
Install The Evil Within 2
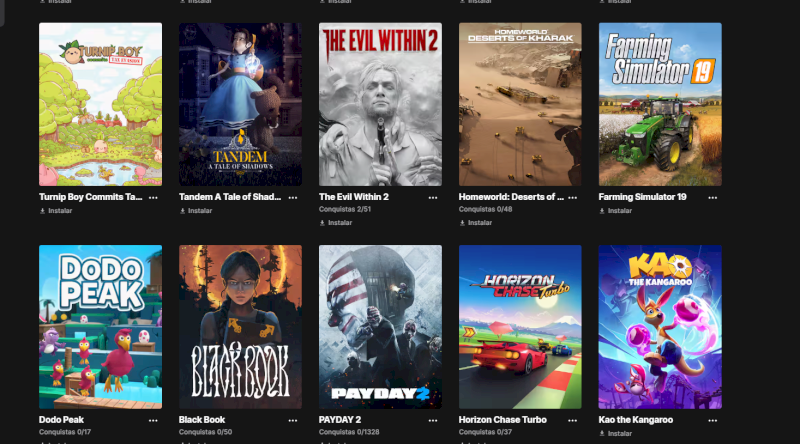tap(336, 223)
